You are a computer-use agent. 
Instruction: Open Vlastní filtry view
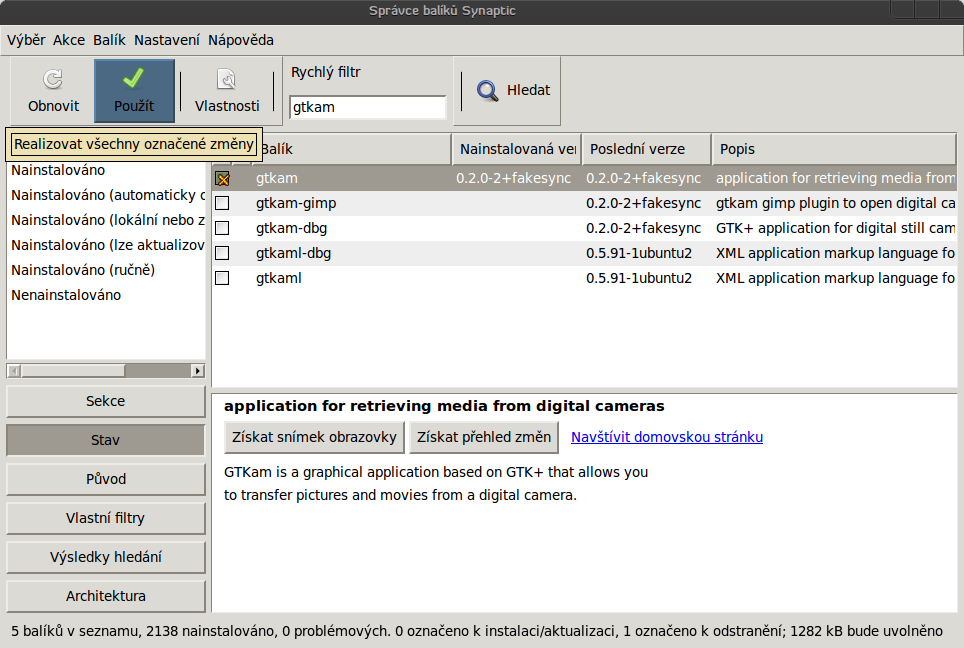(x=106, y=518)
